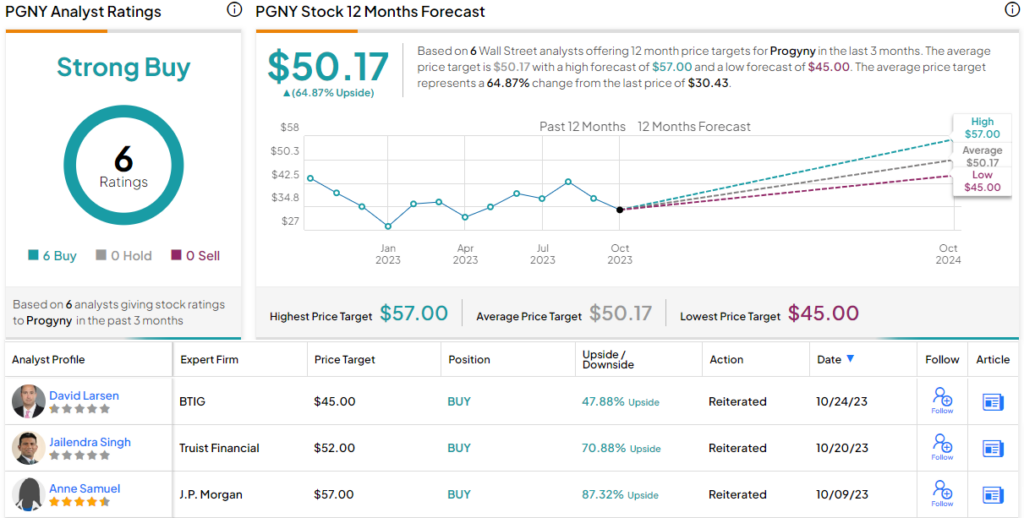Screen dimensions: 1024x518
Task: Open article icon for Jailendra Singh row
Action: coord(992,448)
